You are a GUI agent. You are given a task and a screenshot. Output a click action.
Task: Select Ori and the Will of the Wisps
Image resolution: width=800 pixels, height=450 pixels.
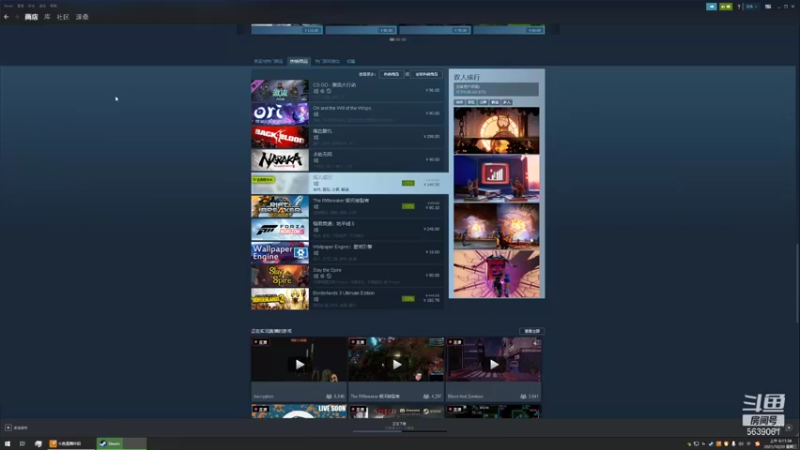tap(347, 113)
